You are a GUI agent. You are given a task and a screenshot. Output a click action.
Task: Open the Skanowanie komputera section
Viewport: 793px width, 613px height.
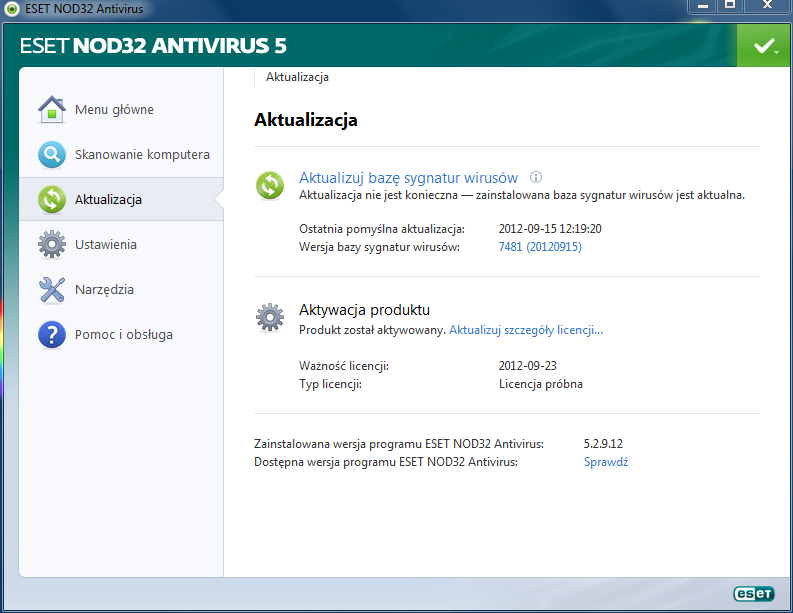(x=121, y=154)
